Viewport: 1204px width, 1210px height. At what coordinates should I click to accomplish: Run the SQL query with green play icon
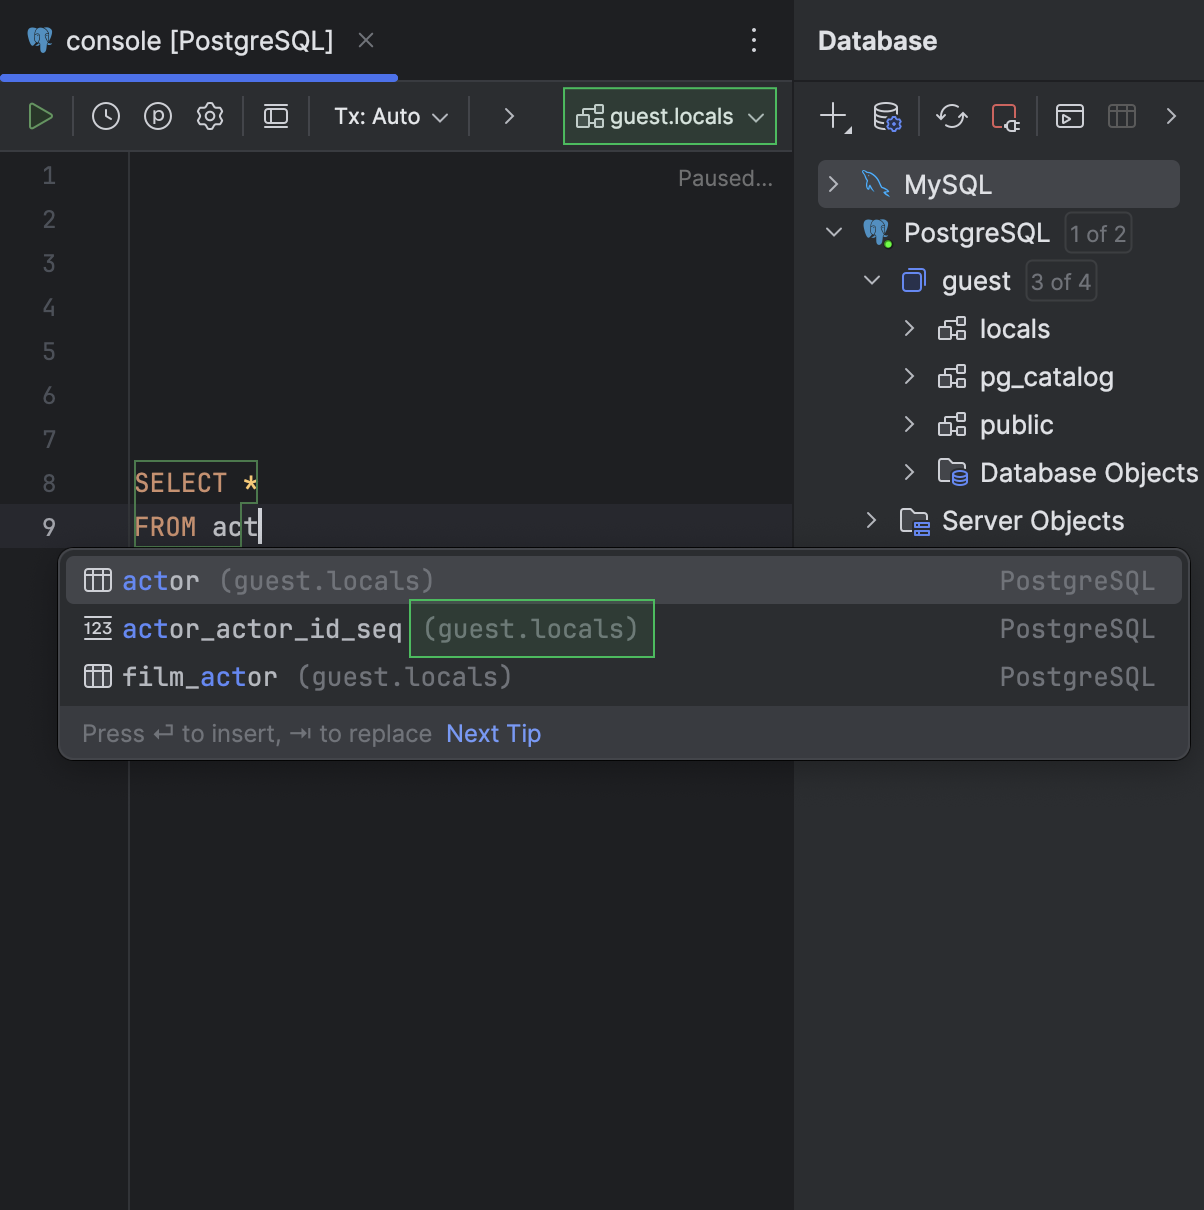[x=41, y=115]
